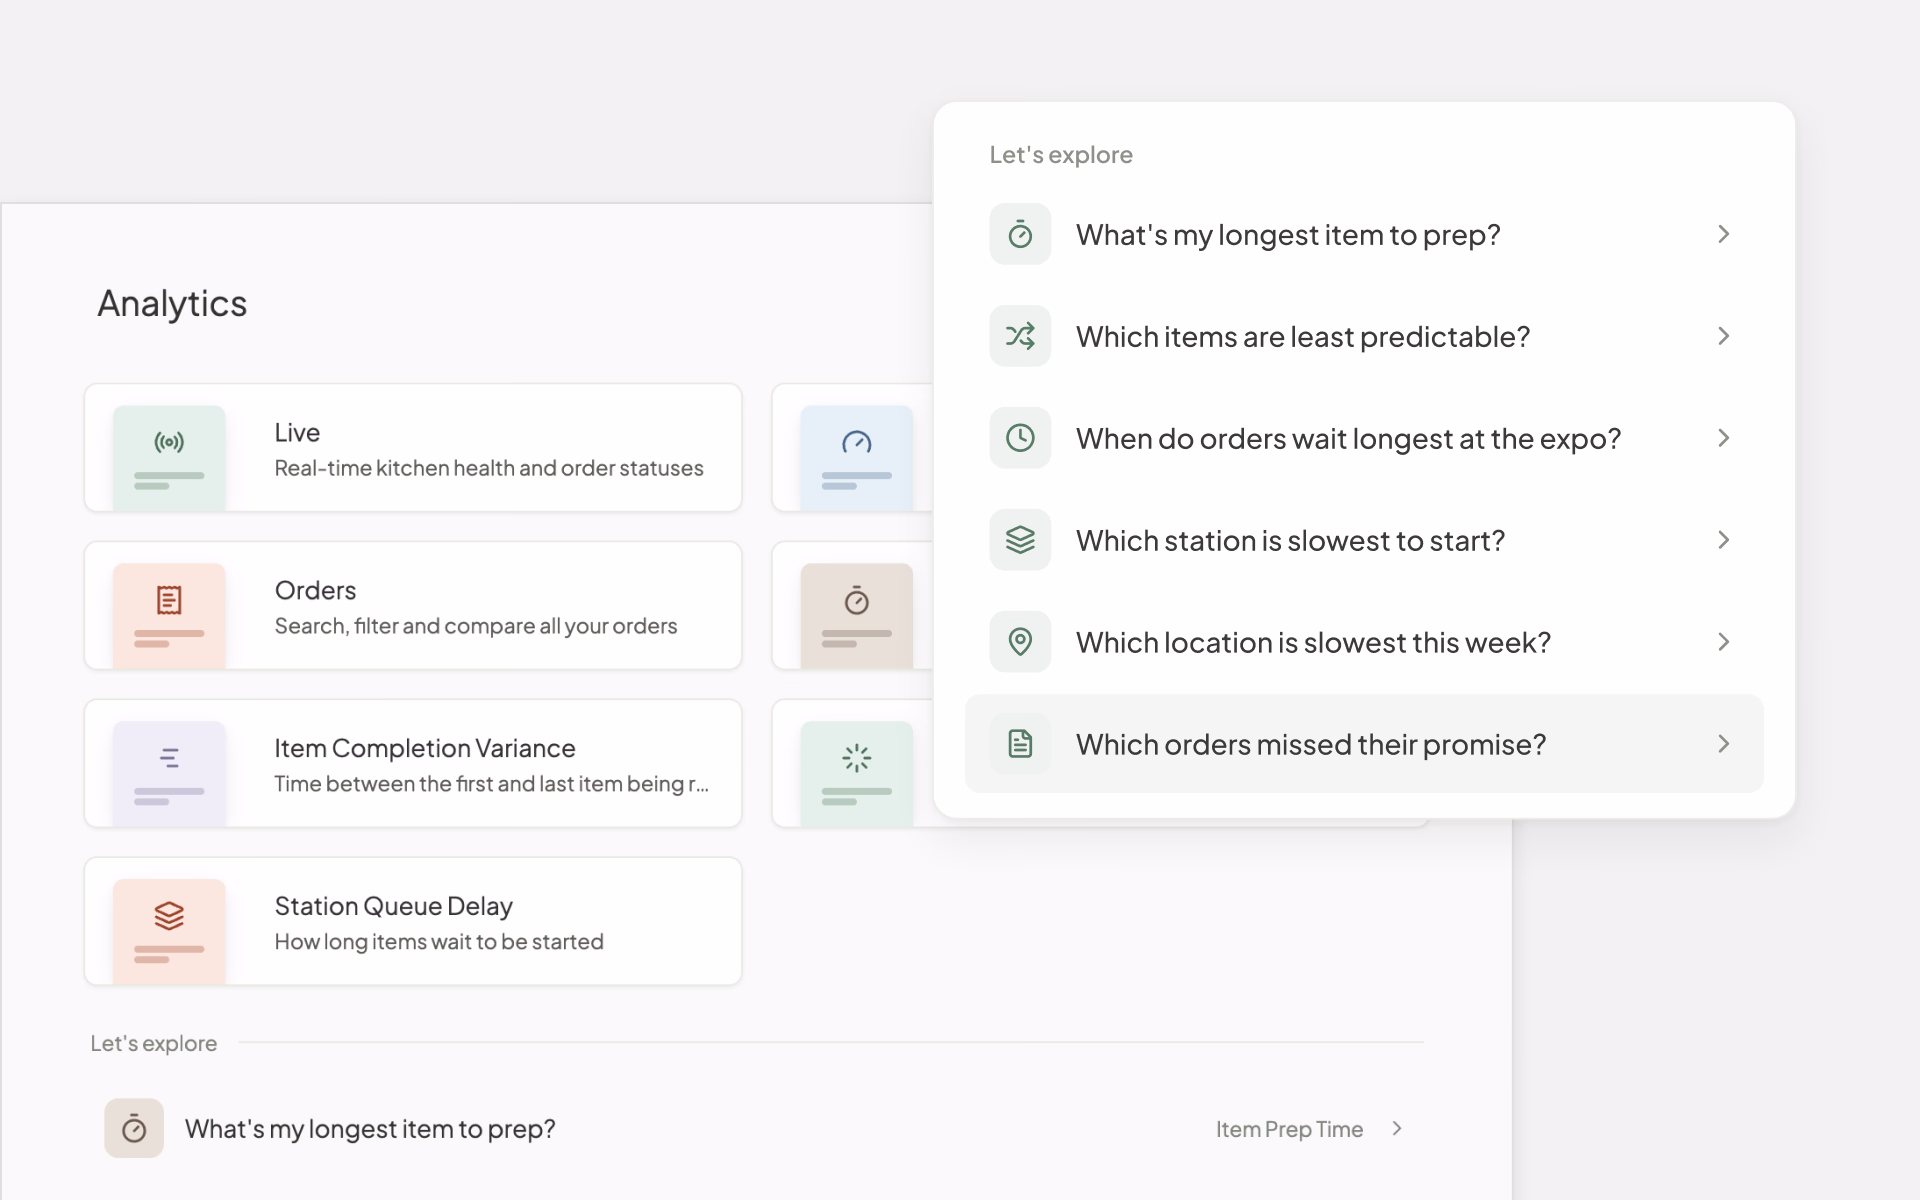1920x1200 pixels.
Task: Click the Analytics page heading
Action: pos(172,304)
